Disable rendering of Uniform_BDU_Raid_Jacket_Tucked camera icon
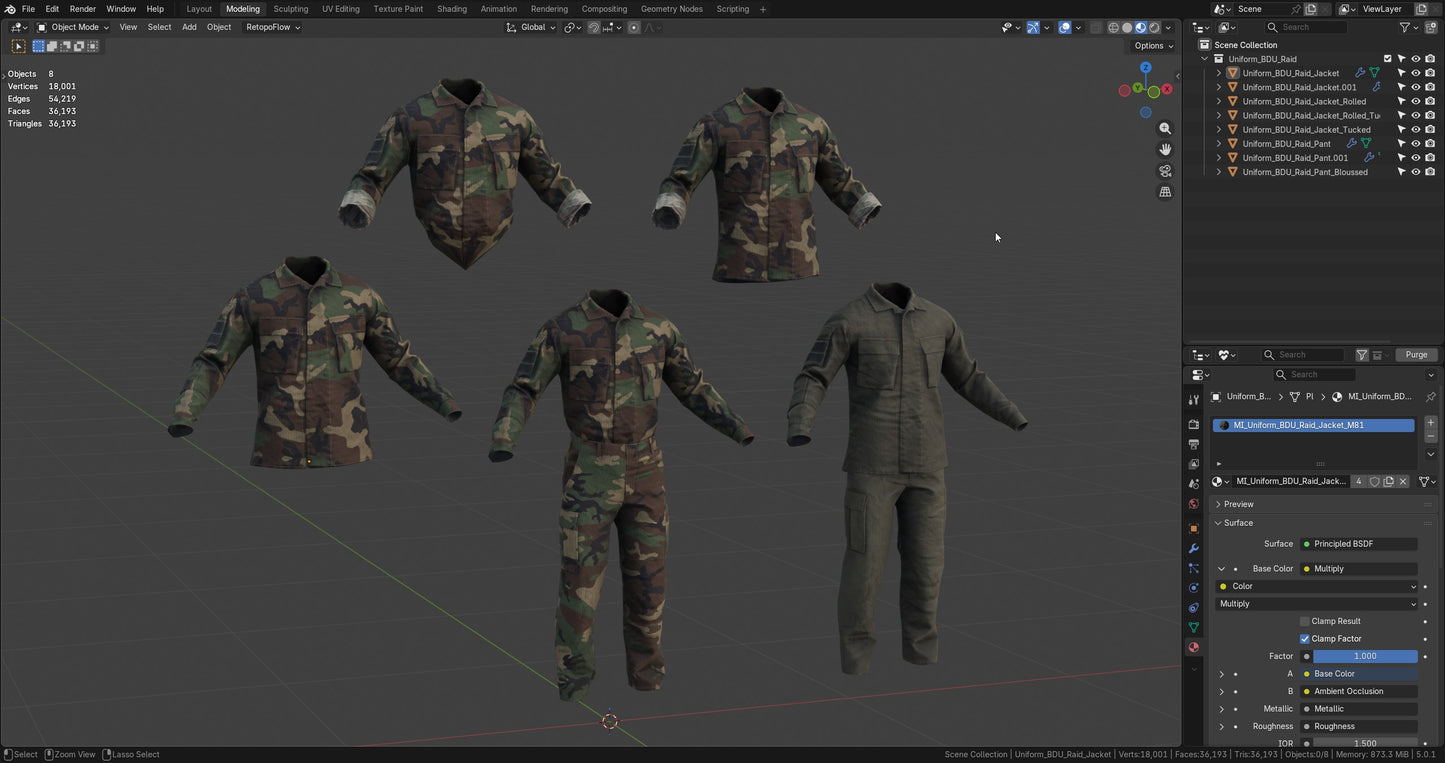1445x763 pixels. (x=1430, y=130)
